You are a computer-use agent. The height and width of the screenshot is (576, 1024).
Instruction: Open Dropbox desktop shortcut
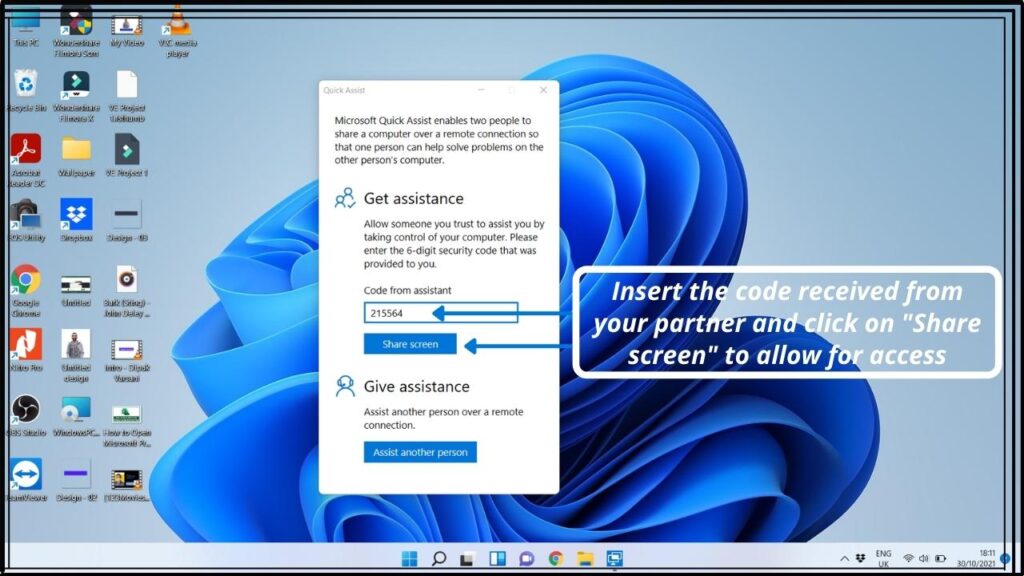[x=76, y=214]
